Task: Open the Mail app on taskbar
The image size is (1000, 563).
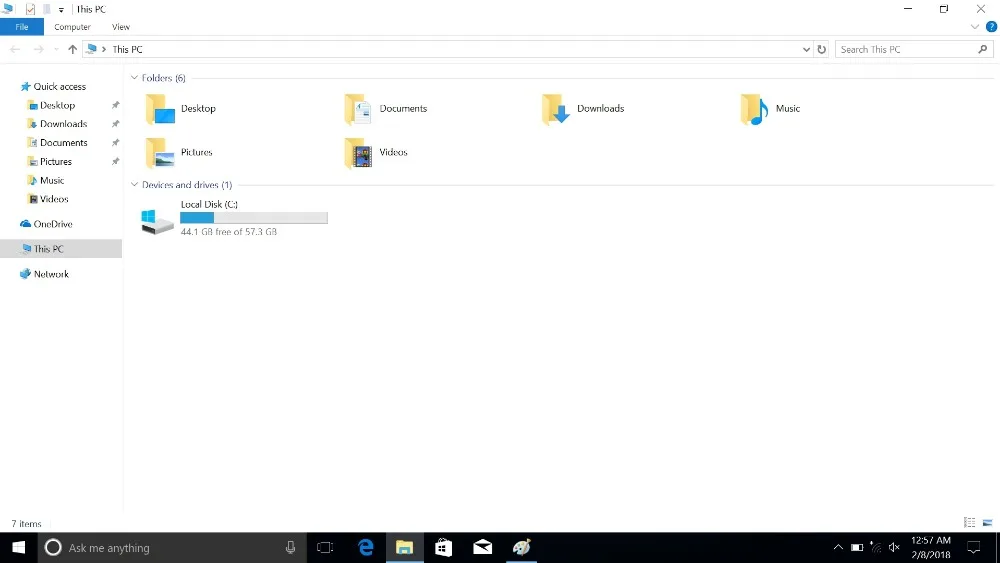Action: (482, 548)
